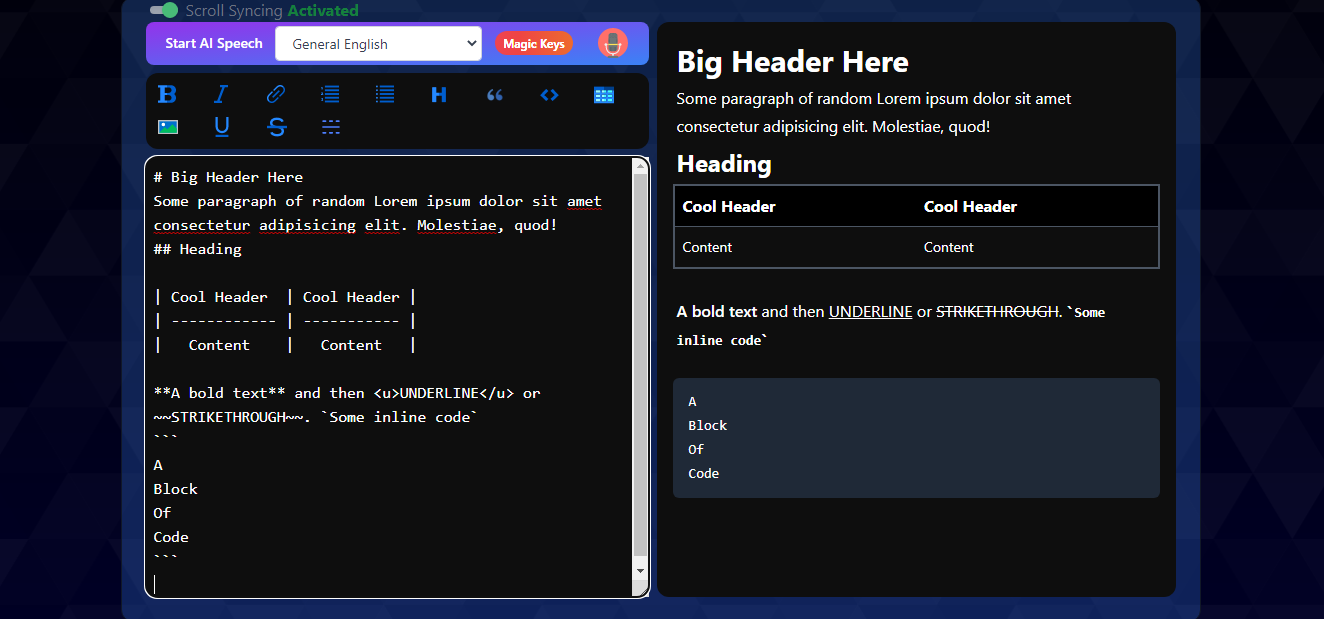
Task: Apply underline formatting from toolbar
Action: pos(222,127)
